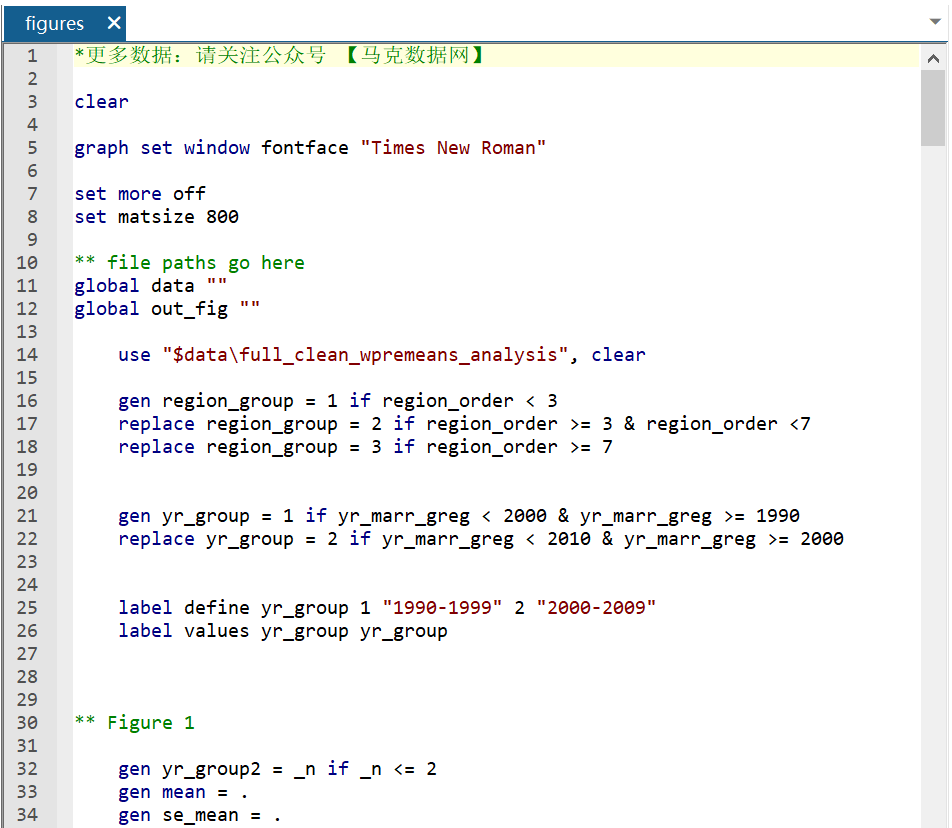Click line number 14 in gutter
This screenshot has height=828, width=952.
(x=27, y=355)
